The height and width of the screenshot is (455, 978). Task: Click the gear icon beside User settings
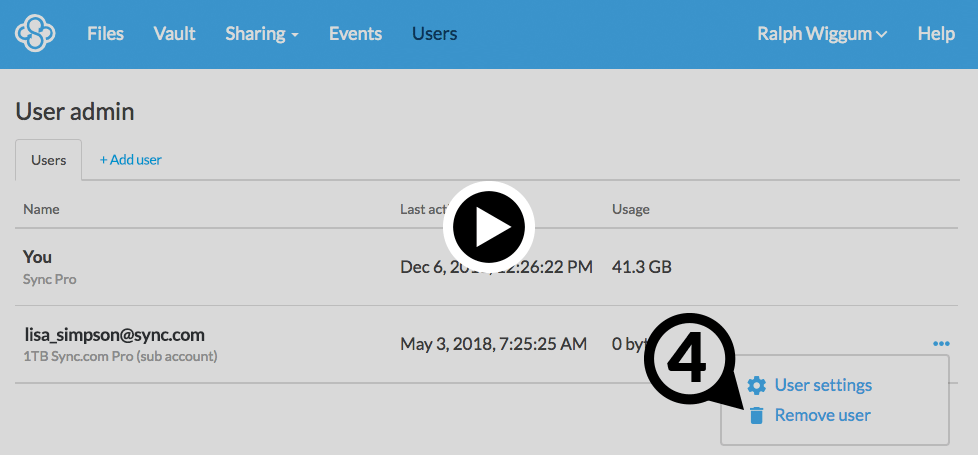click(756, 386)
